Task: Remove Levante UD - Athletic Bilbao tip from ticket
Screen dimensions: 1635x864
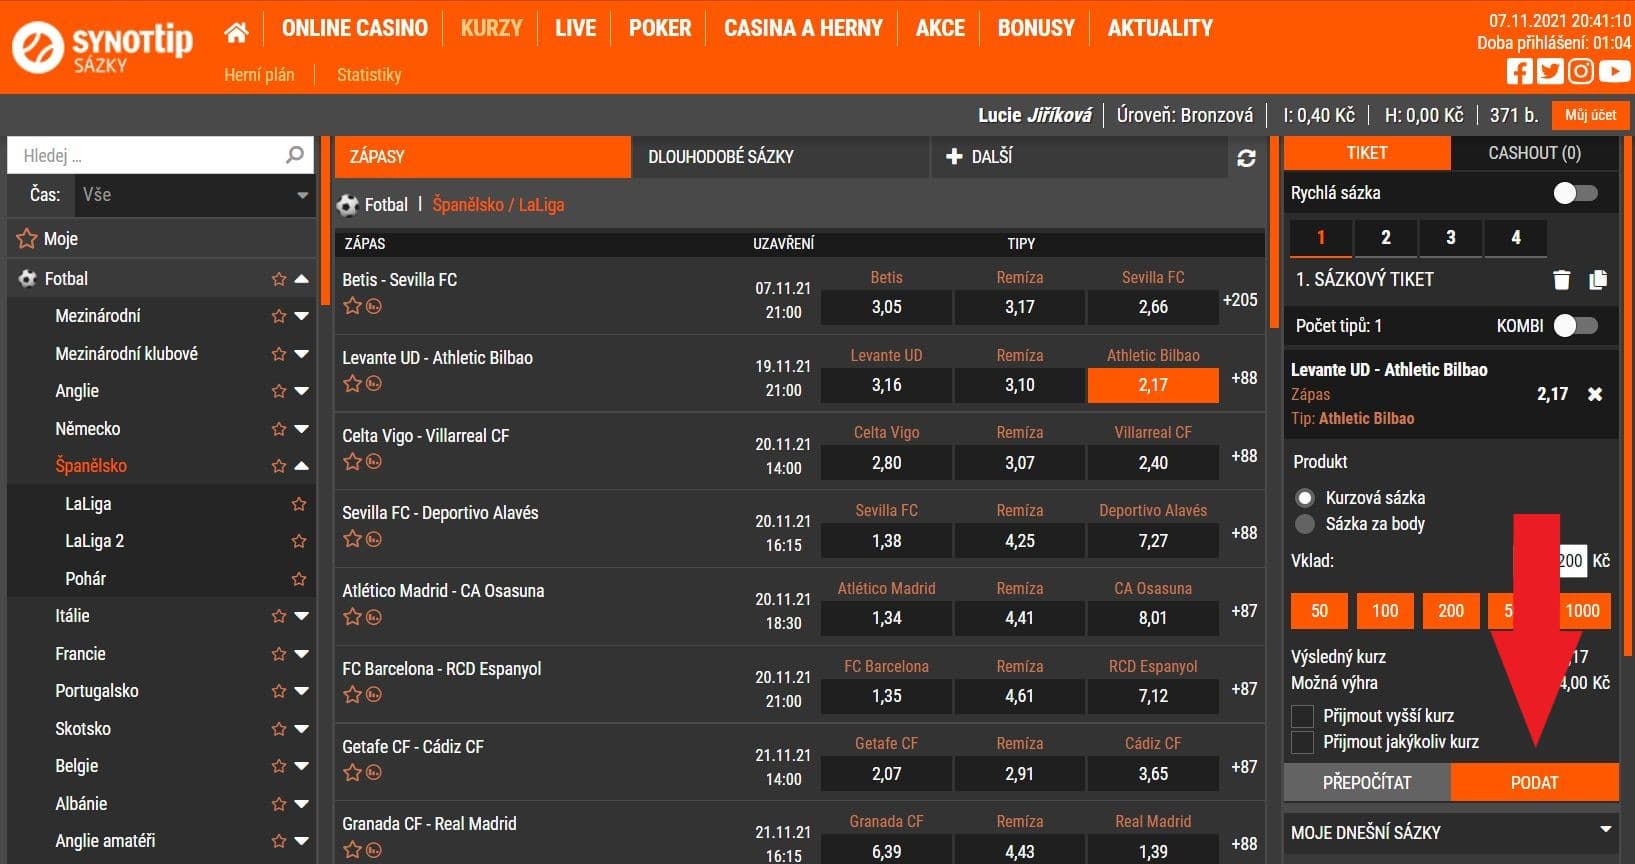Action: 1595,394
